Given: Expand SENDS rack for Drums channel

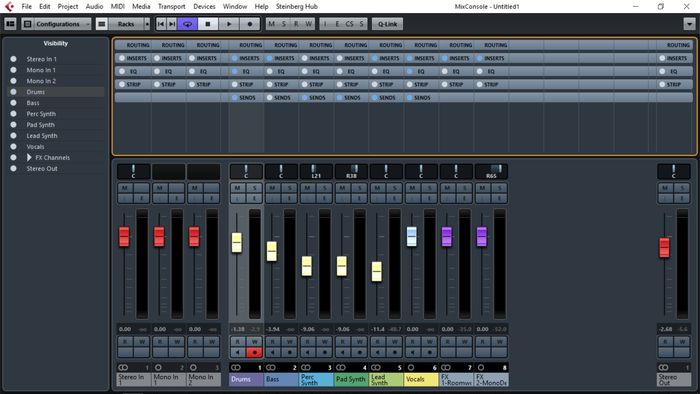Looking at the screenshot, I should click(x=246, y=97).
